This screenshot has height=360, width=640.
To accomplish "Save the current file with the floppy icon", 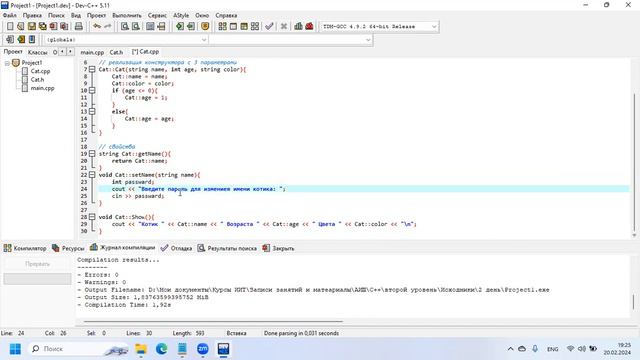I will 31,27.
